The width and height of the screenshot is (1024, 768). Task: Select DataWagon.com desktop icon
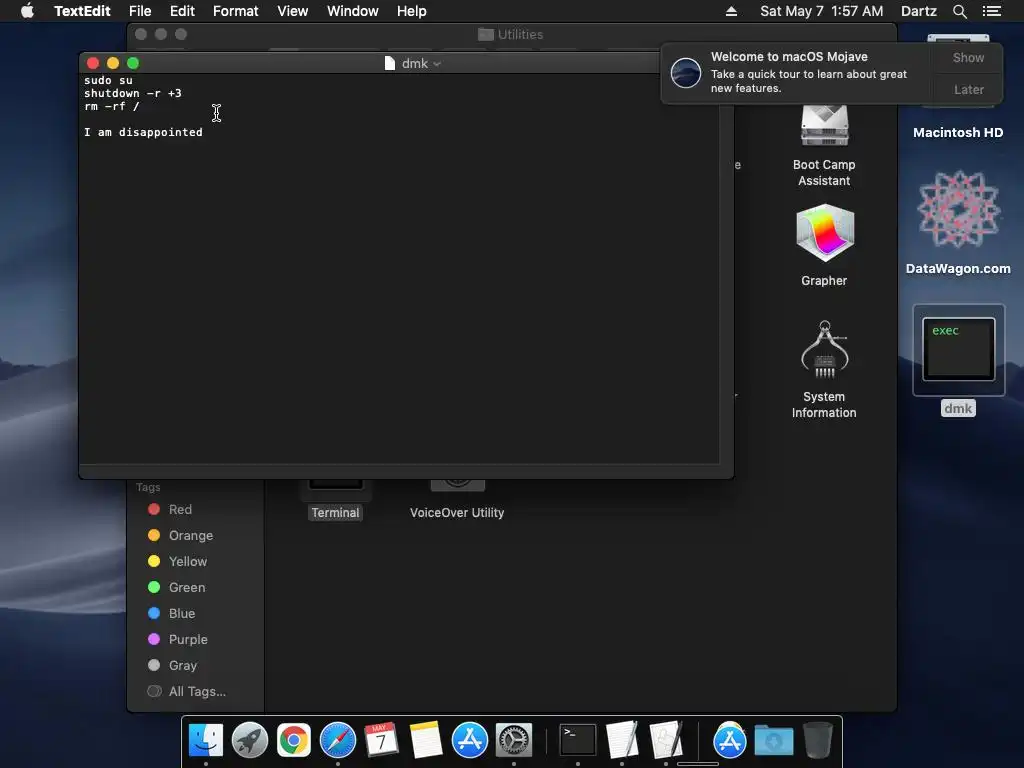(x=958, y=223)
